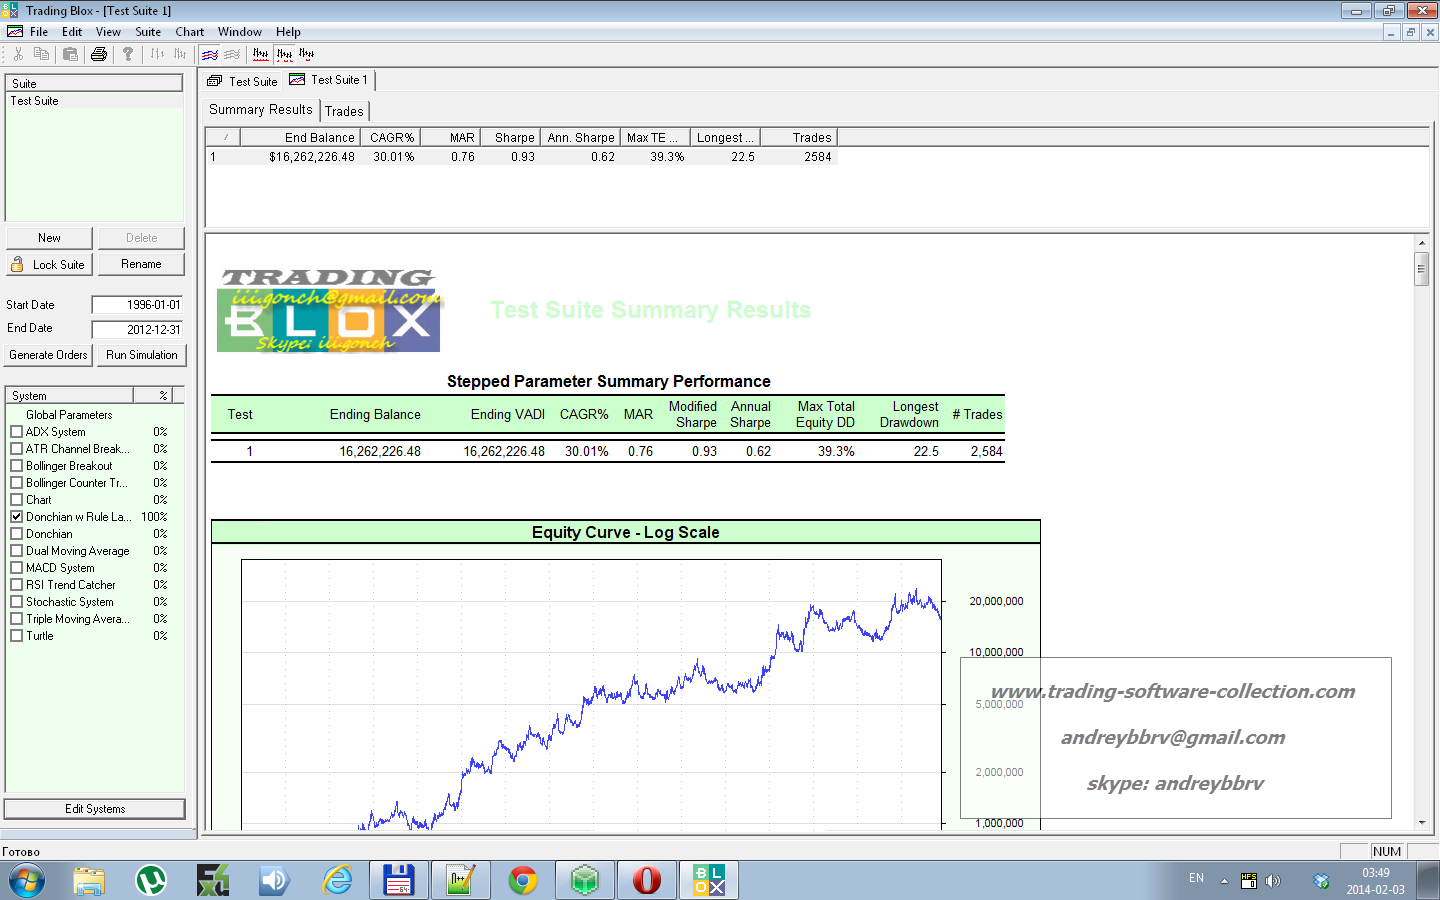Open Google Chrome from the taskbar
The image size is (1440, 900).
tap(523, 880)
